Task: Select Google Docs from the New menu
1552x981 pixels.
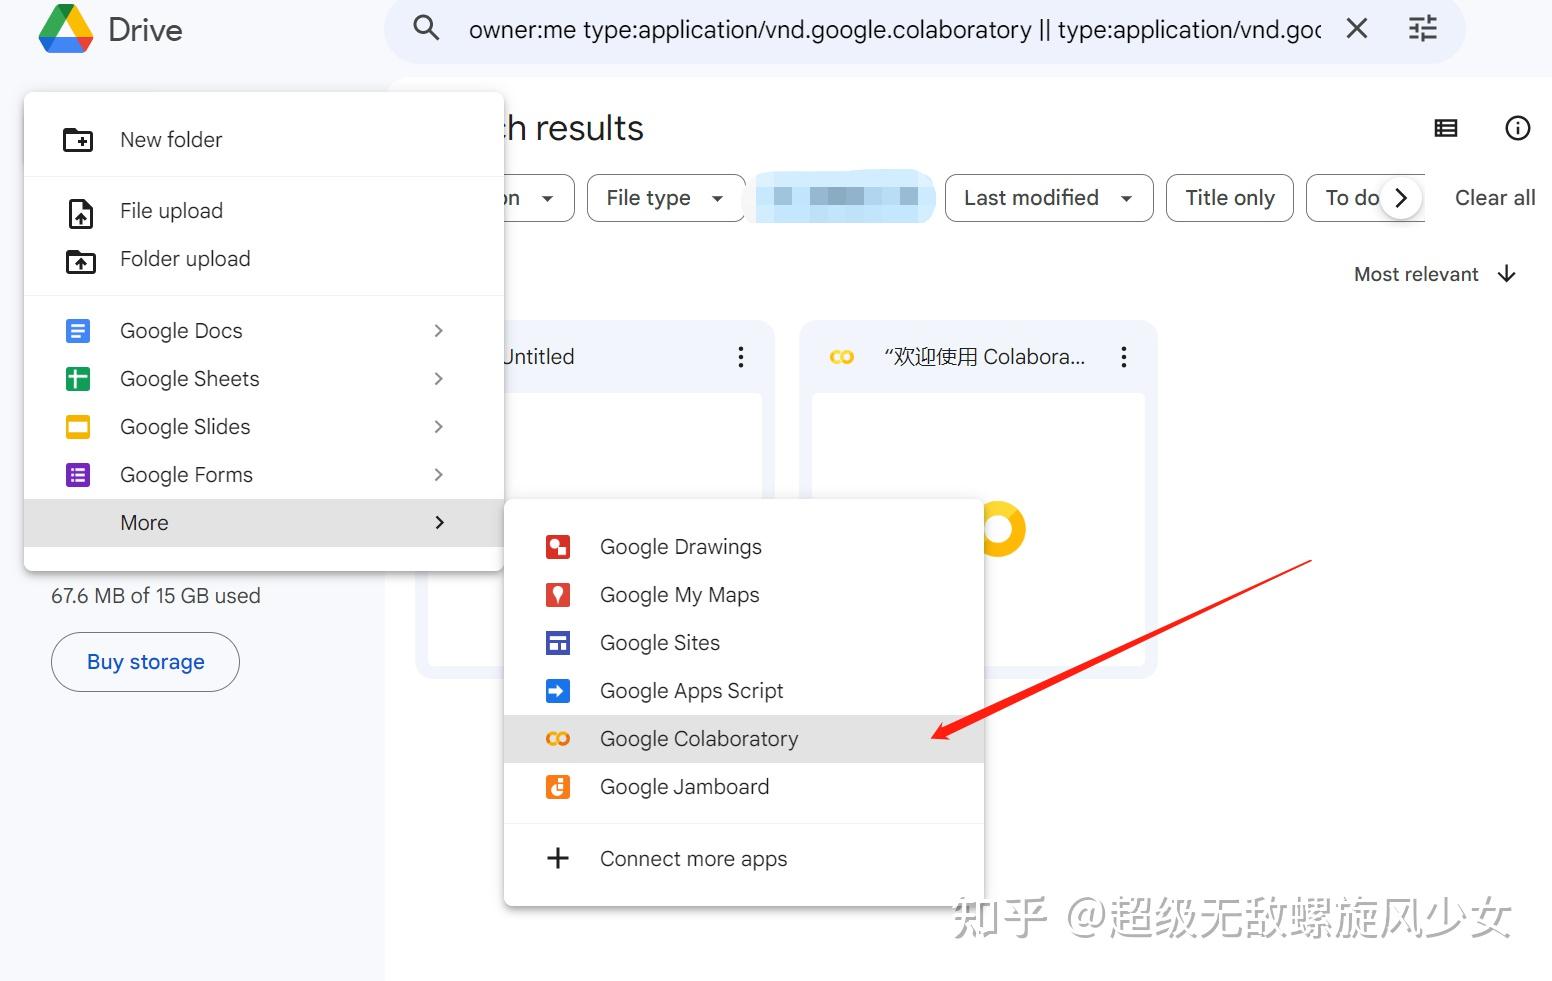Action: point(181,330)
